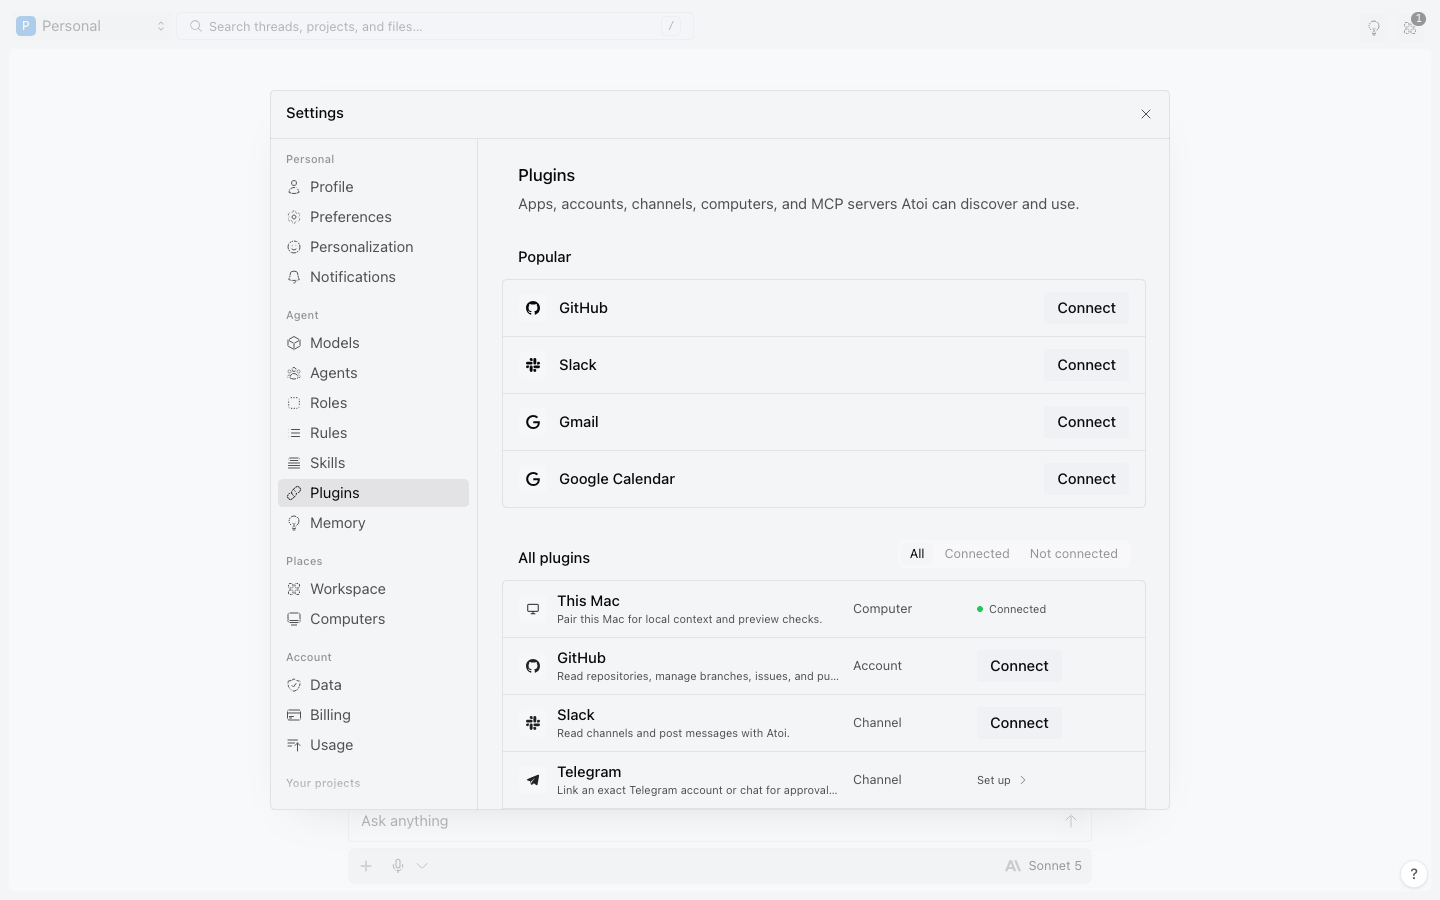Connect Gmail plugin
The width and height of the screenshot is (1440, 900).
[x=1086, y=422]
